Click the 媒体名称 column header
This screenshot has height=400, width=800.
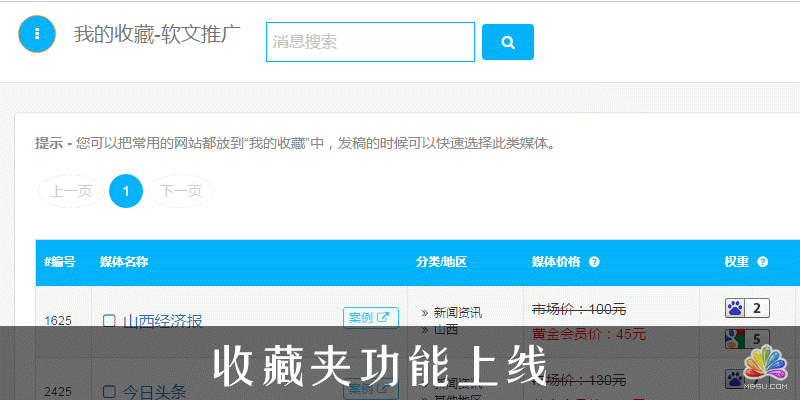point(124,262)
